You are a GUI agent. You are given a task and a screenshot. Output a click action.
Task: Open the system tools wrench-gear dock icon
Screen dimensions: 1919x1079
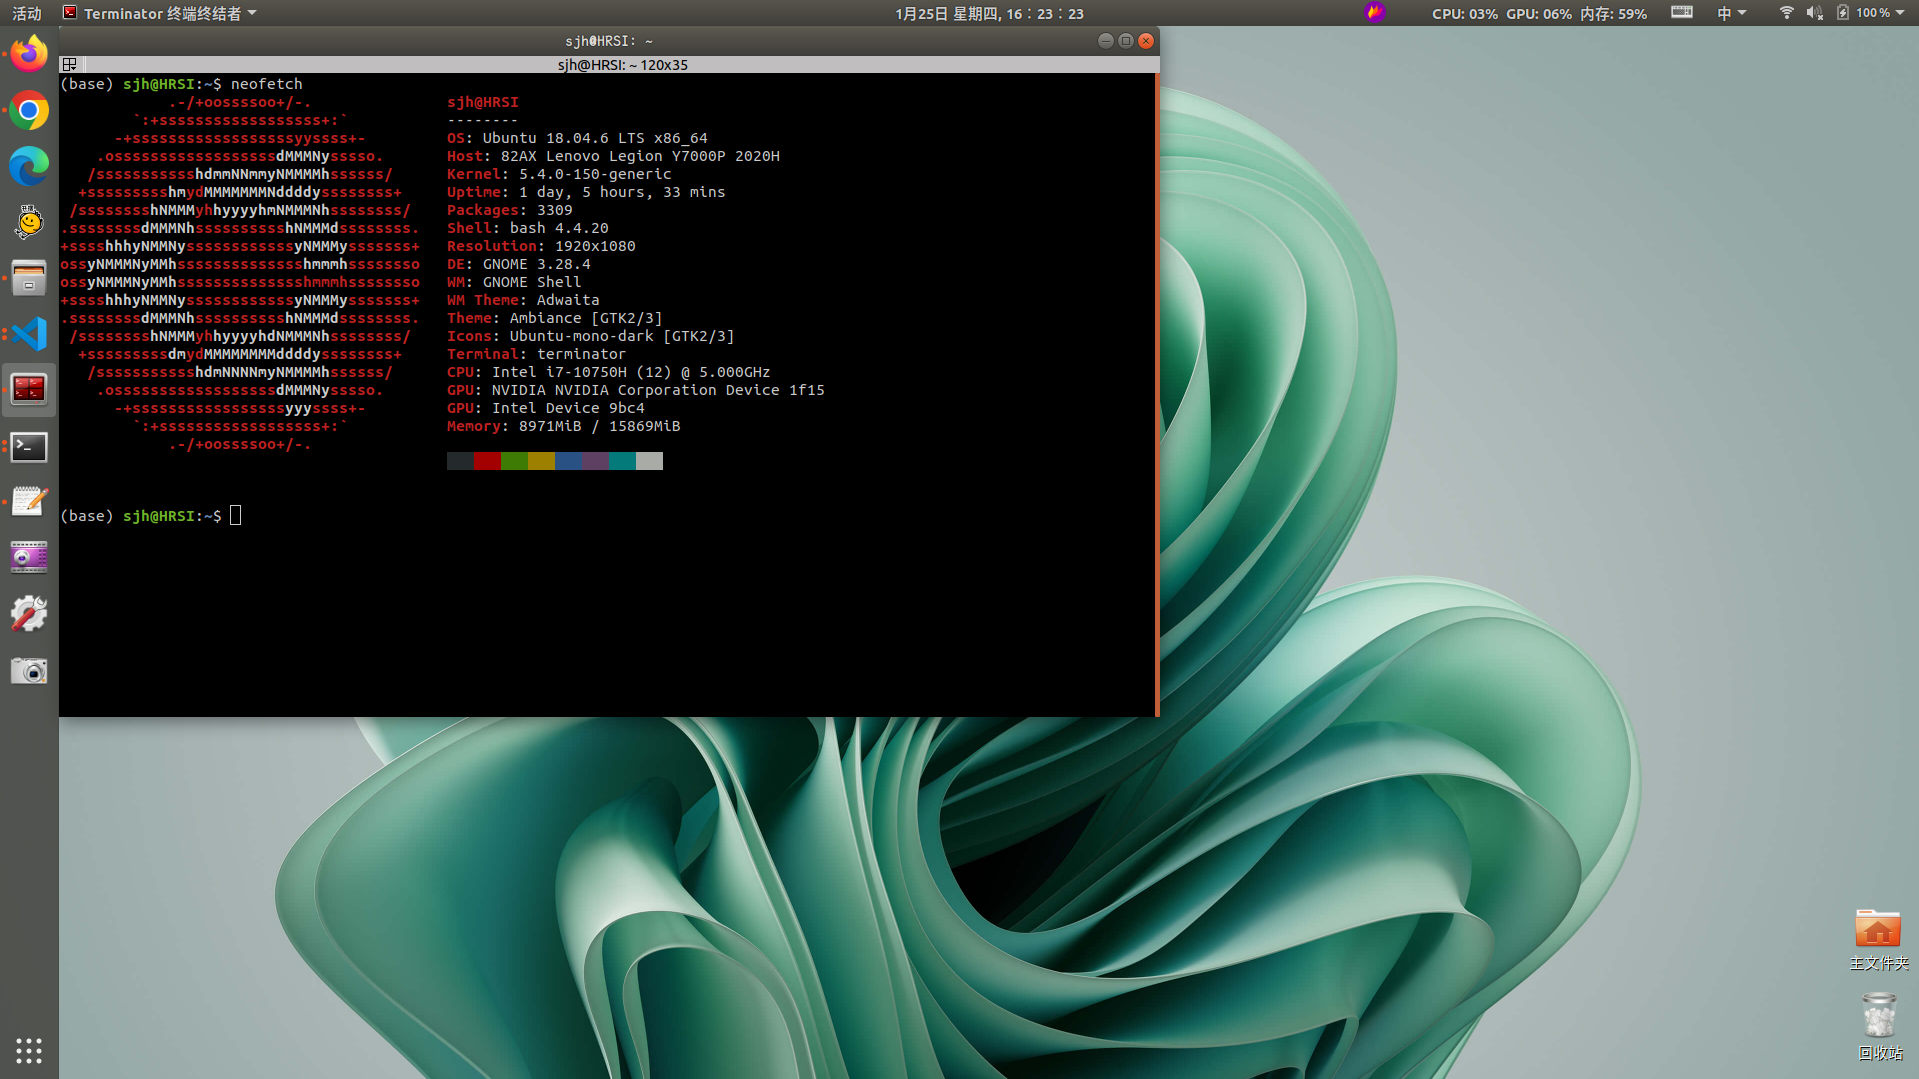tap(28, 613)
